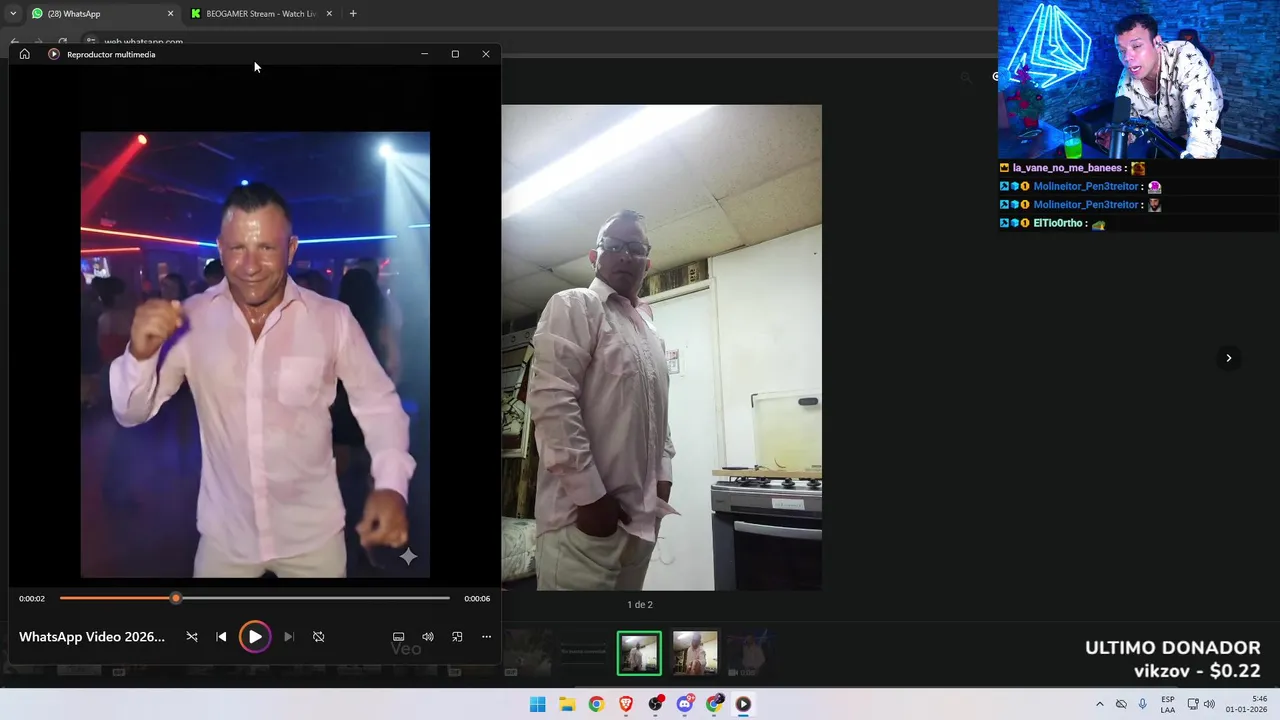Open volume control in media player
The width and height of the screenshot is (1280, 720).
tap(428, 637)
